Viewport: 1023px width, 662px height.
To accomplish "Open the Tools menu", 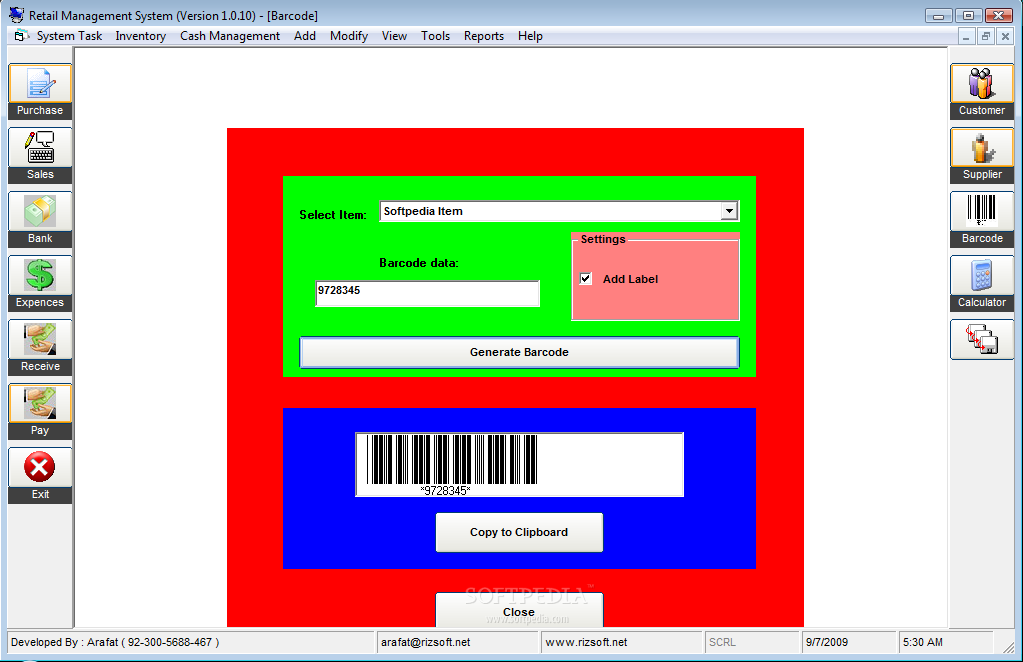I will pyautogui.click(x=435, y=36).
